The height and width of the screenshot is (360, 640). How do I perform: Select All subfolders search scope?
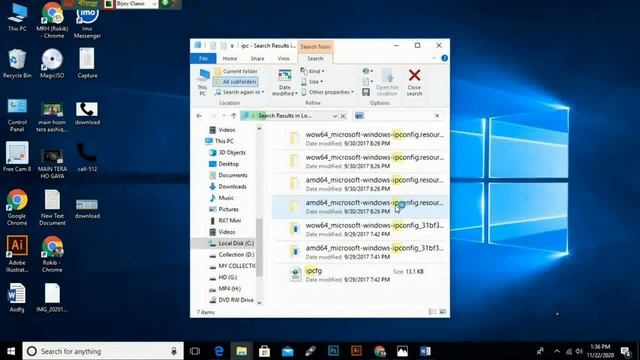click(x=236, y=82)
